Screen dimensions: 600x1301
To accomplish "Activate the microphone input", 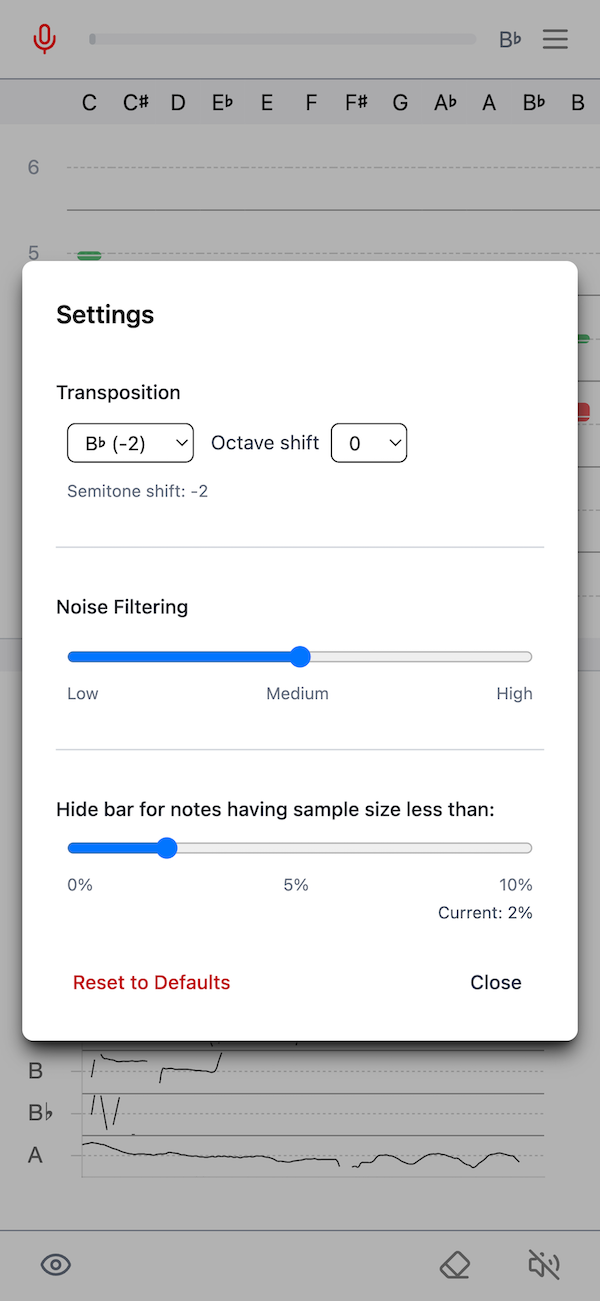I will 45,39.
